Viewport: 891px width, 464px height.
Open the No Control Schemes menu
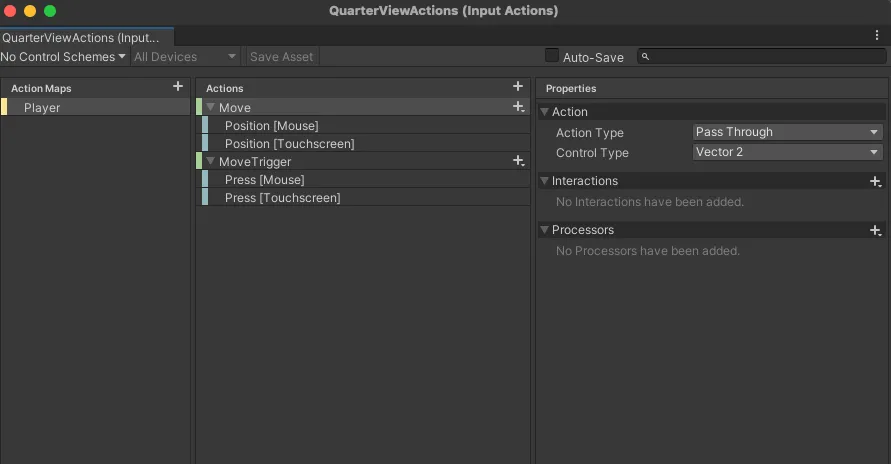[x=63, y=57]
